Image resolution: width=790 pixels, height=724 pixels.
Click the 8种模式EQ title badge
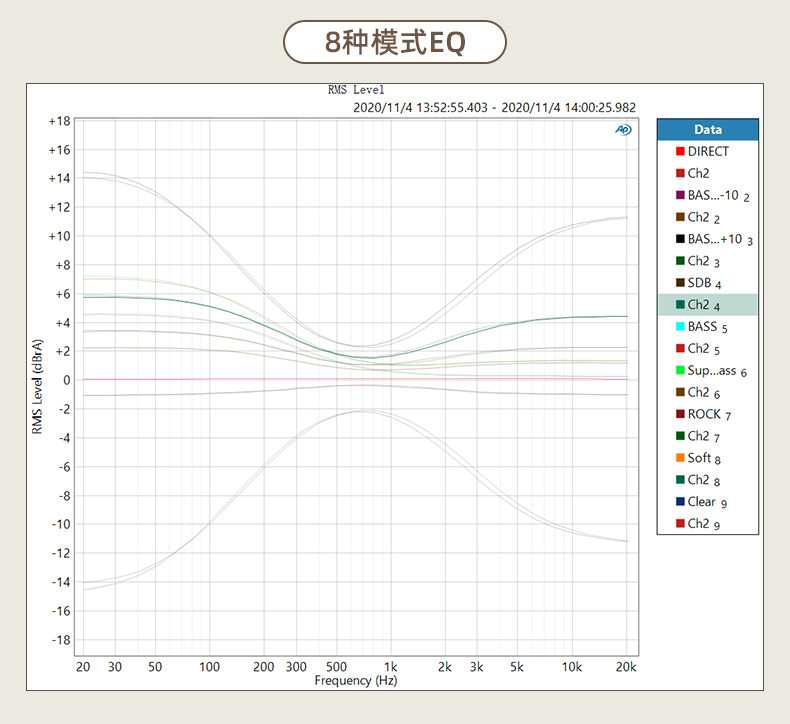click(395, 42)
